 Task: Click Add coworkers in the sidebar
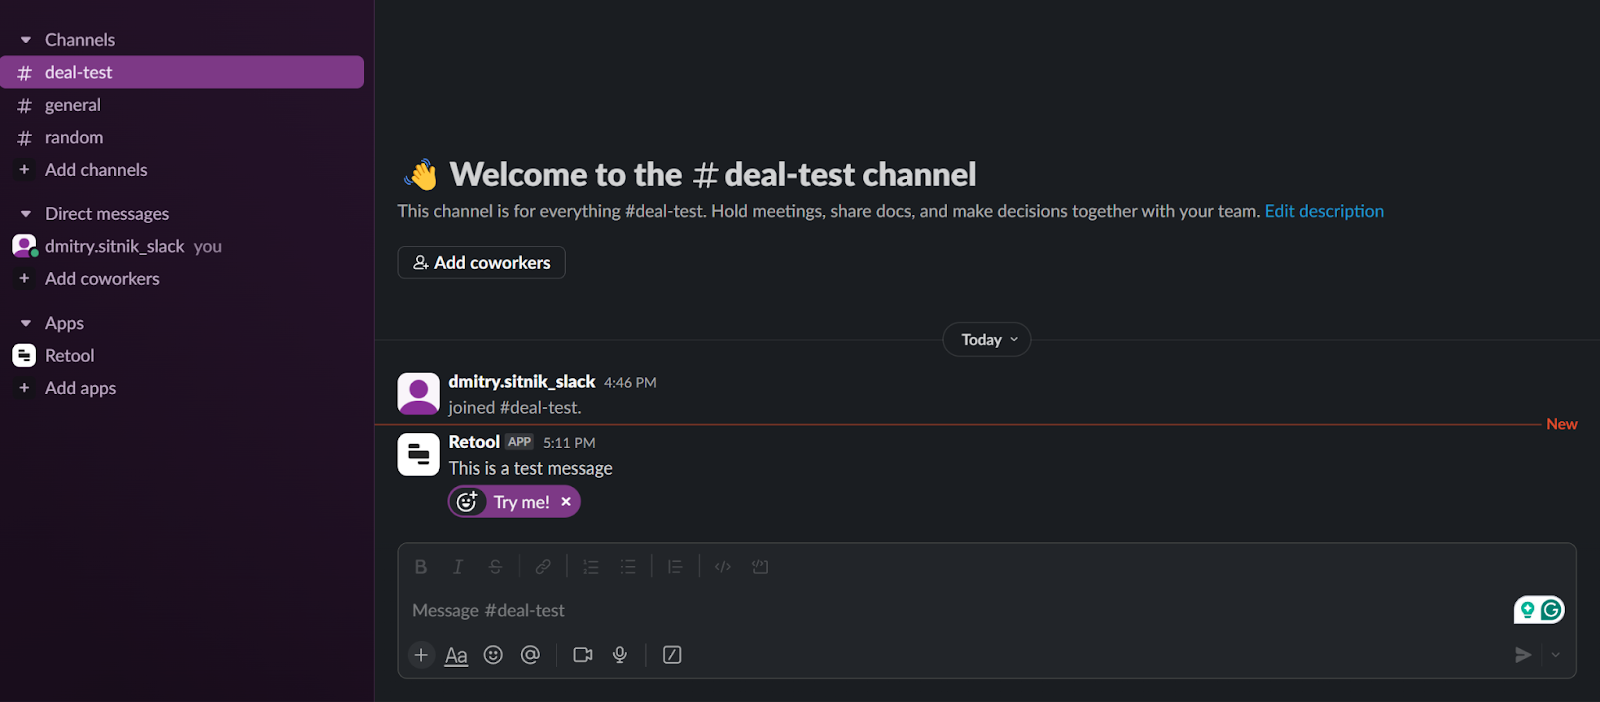102,279
